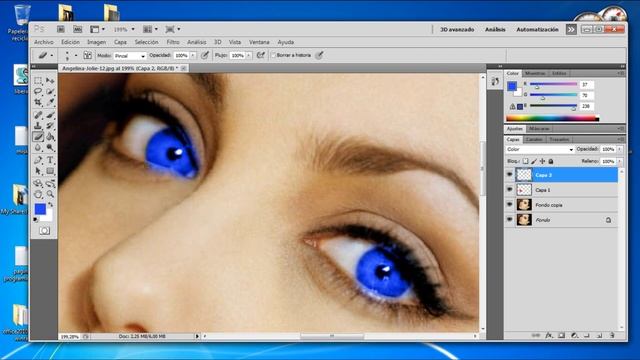
Task: Switch to 3D avanzado workspace
Action: [457, 29]
